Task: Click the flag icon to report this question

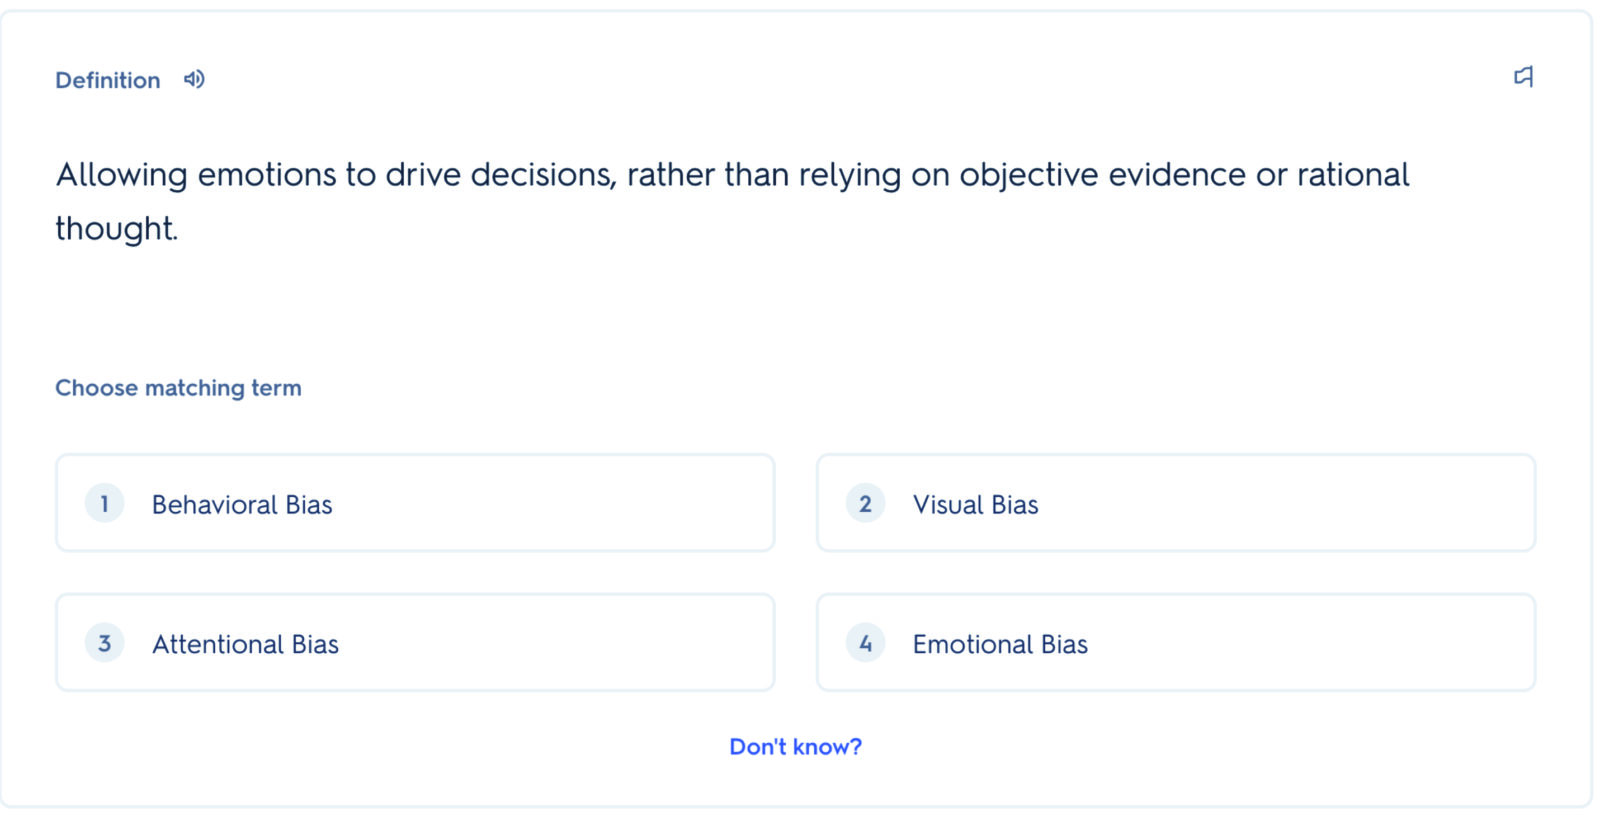Action: tap(1524, 76)
